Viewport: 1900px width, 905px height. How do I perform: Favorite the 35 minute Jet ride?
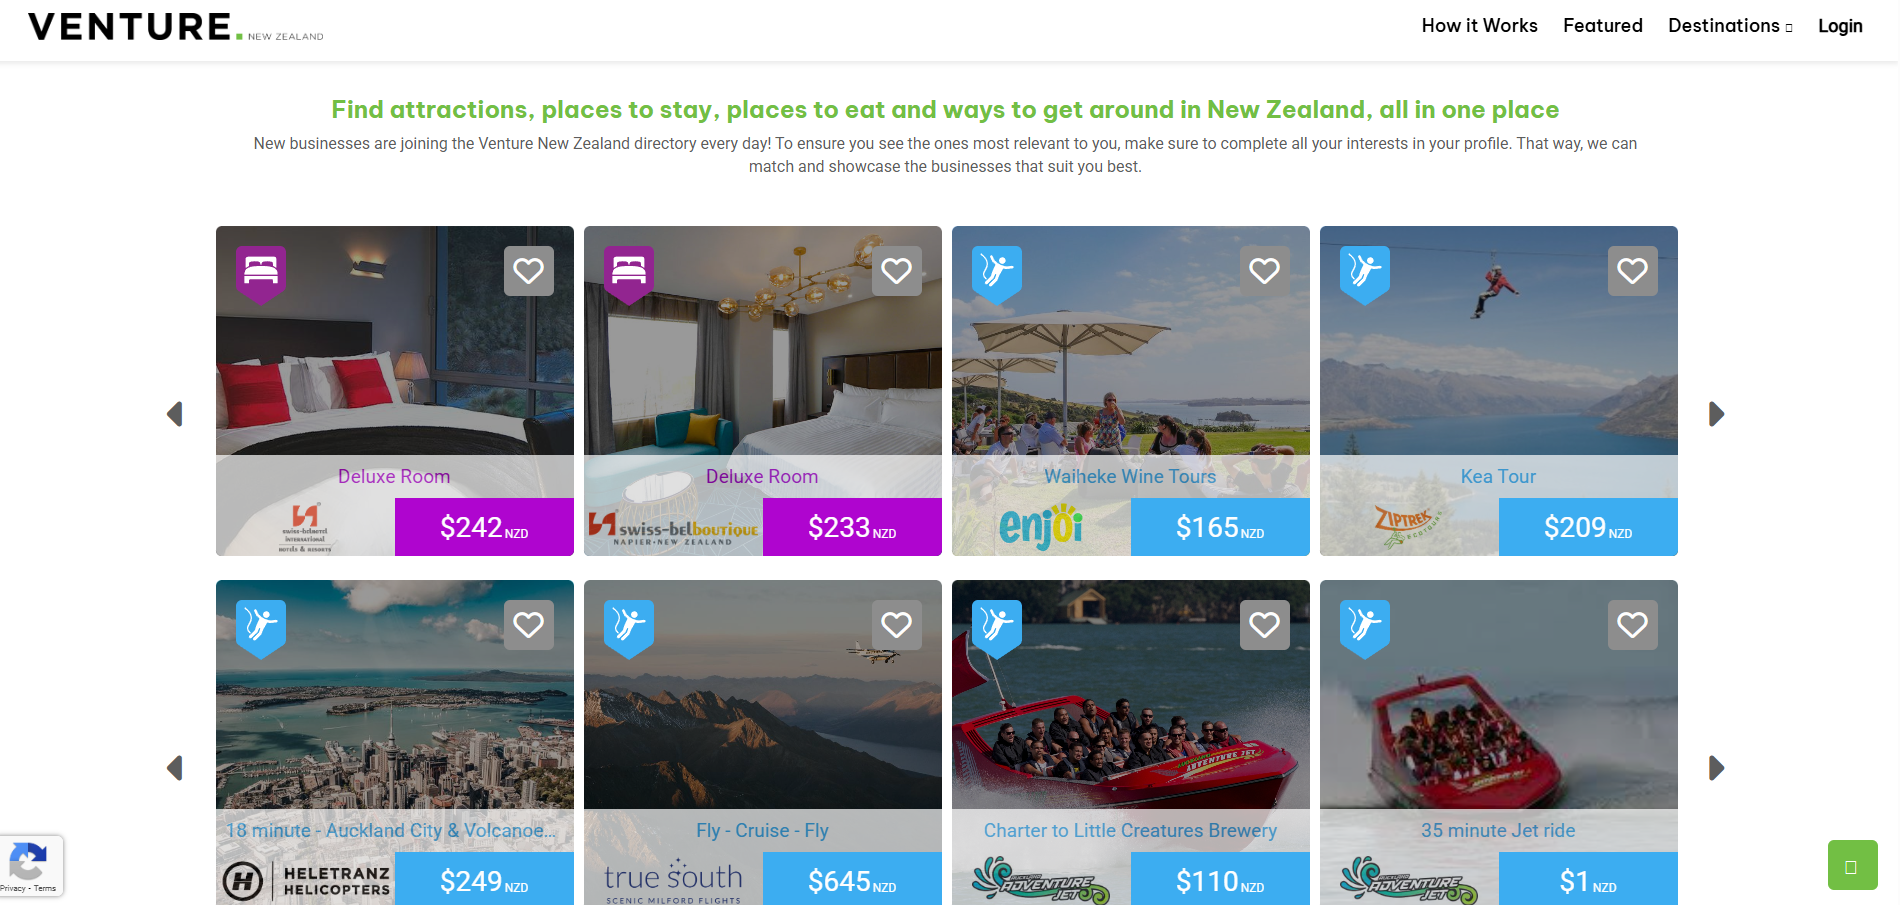(x=1632, y=625)
